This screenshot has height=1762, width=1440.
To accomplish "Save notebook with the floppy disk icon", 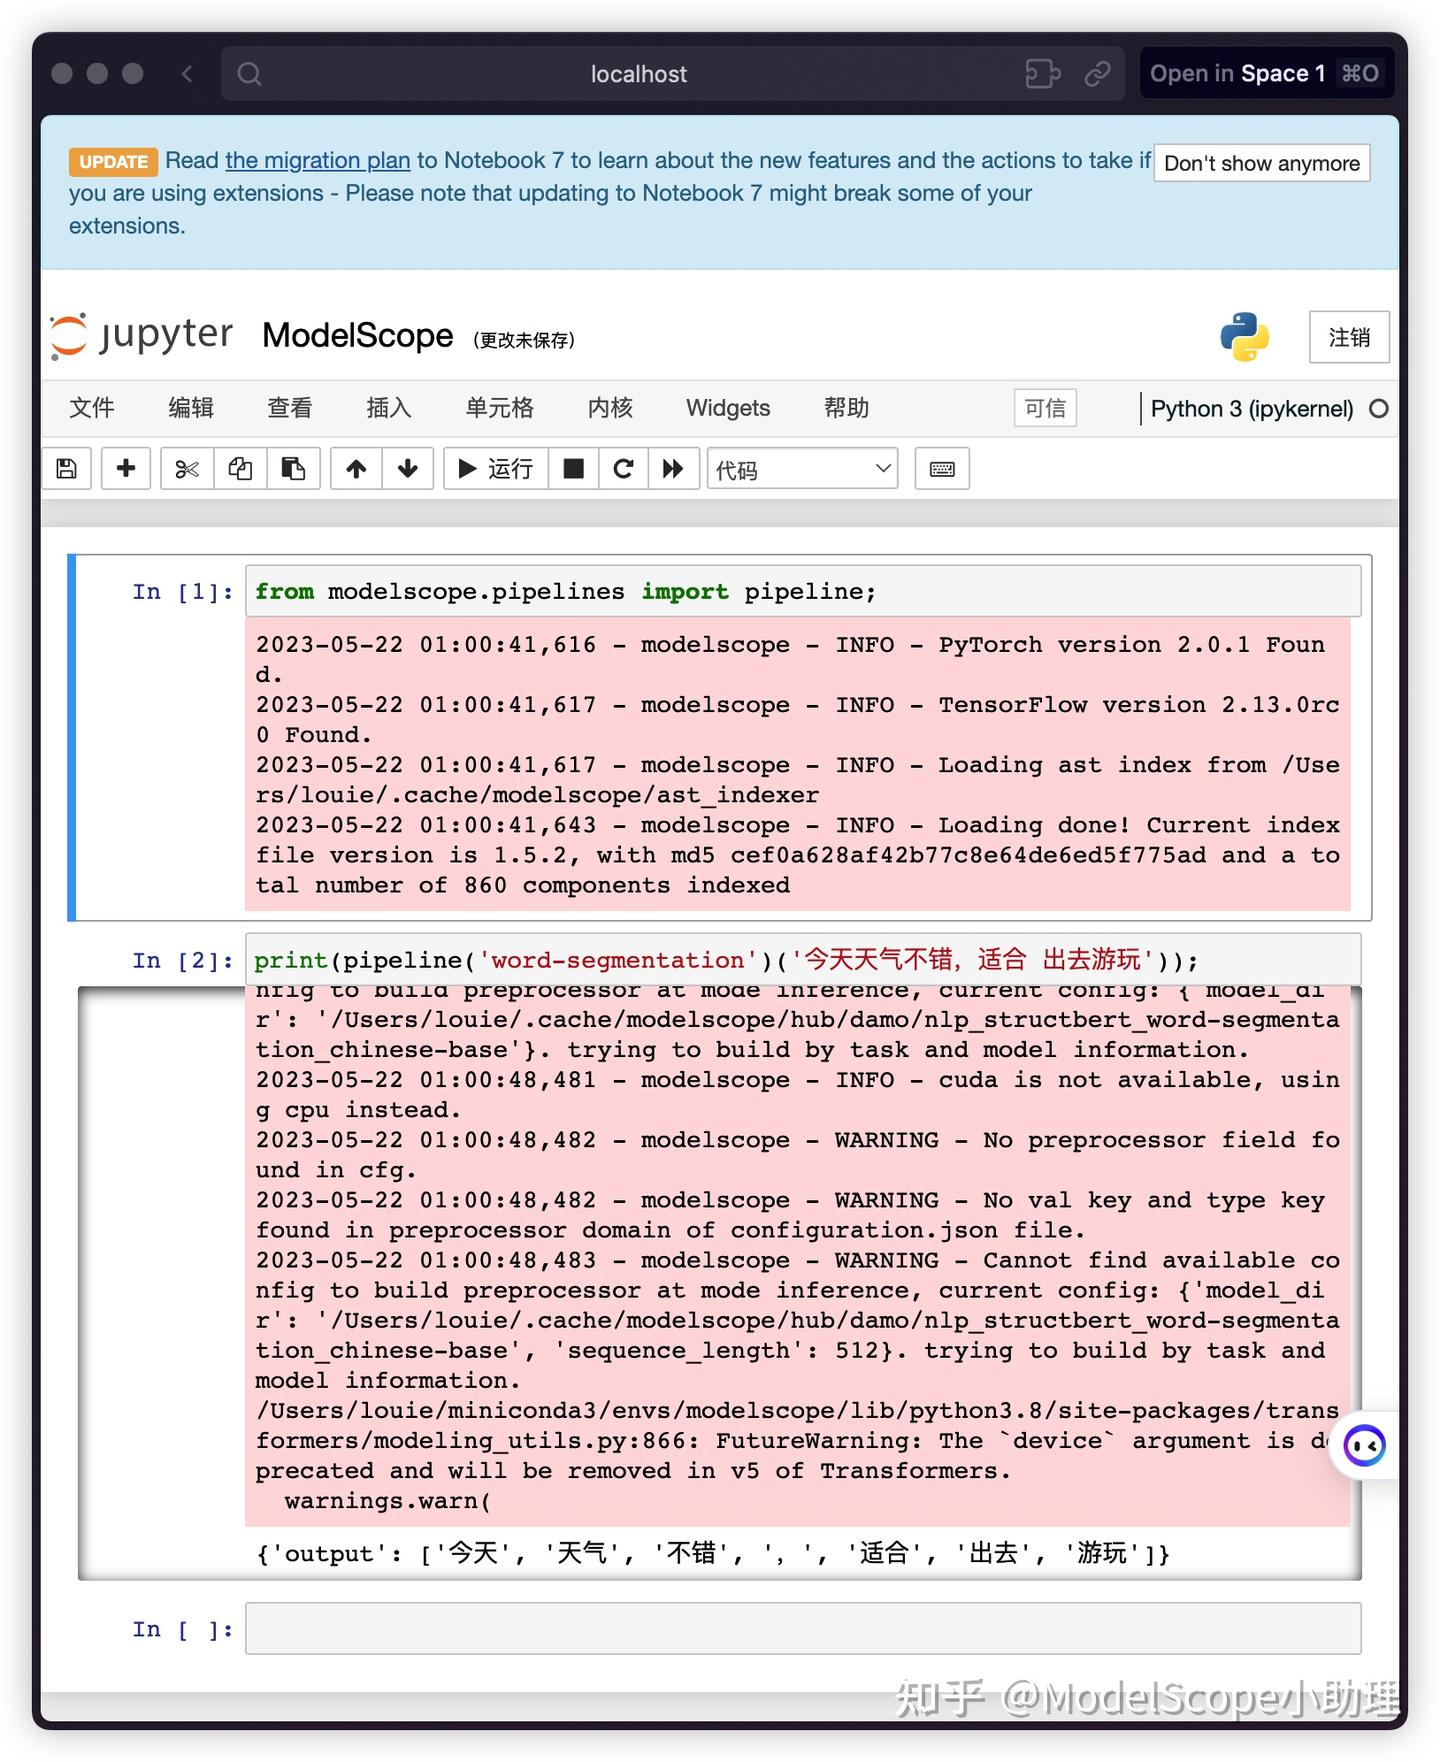I will (x=67, y=468).
